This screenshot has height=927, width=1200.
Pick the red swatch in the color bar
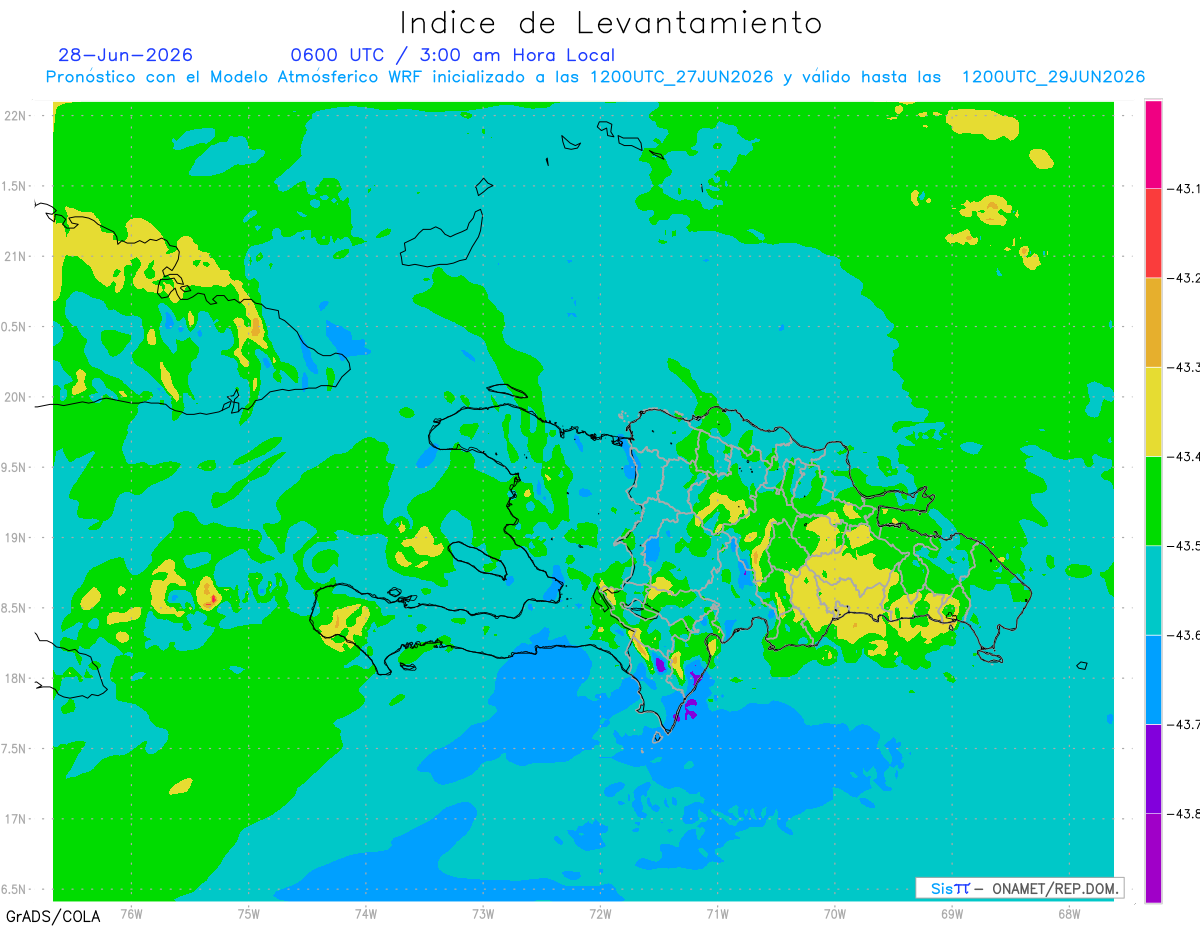click(1153, 232)
